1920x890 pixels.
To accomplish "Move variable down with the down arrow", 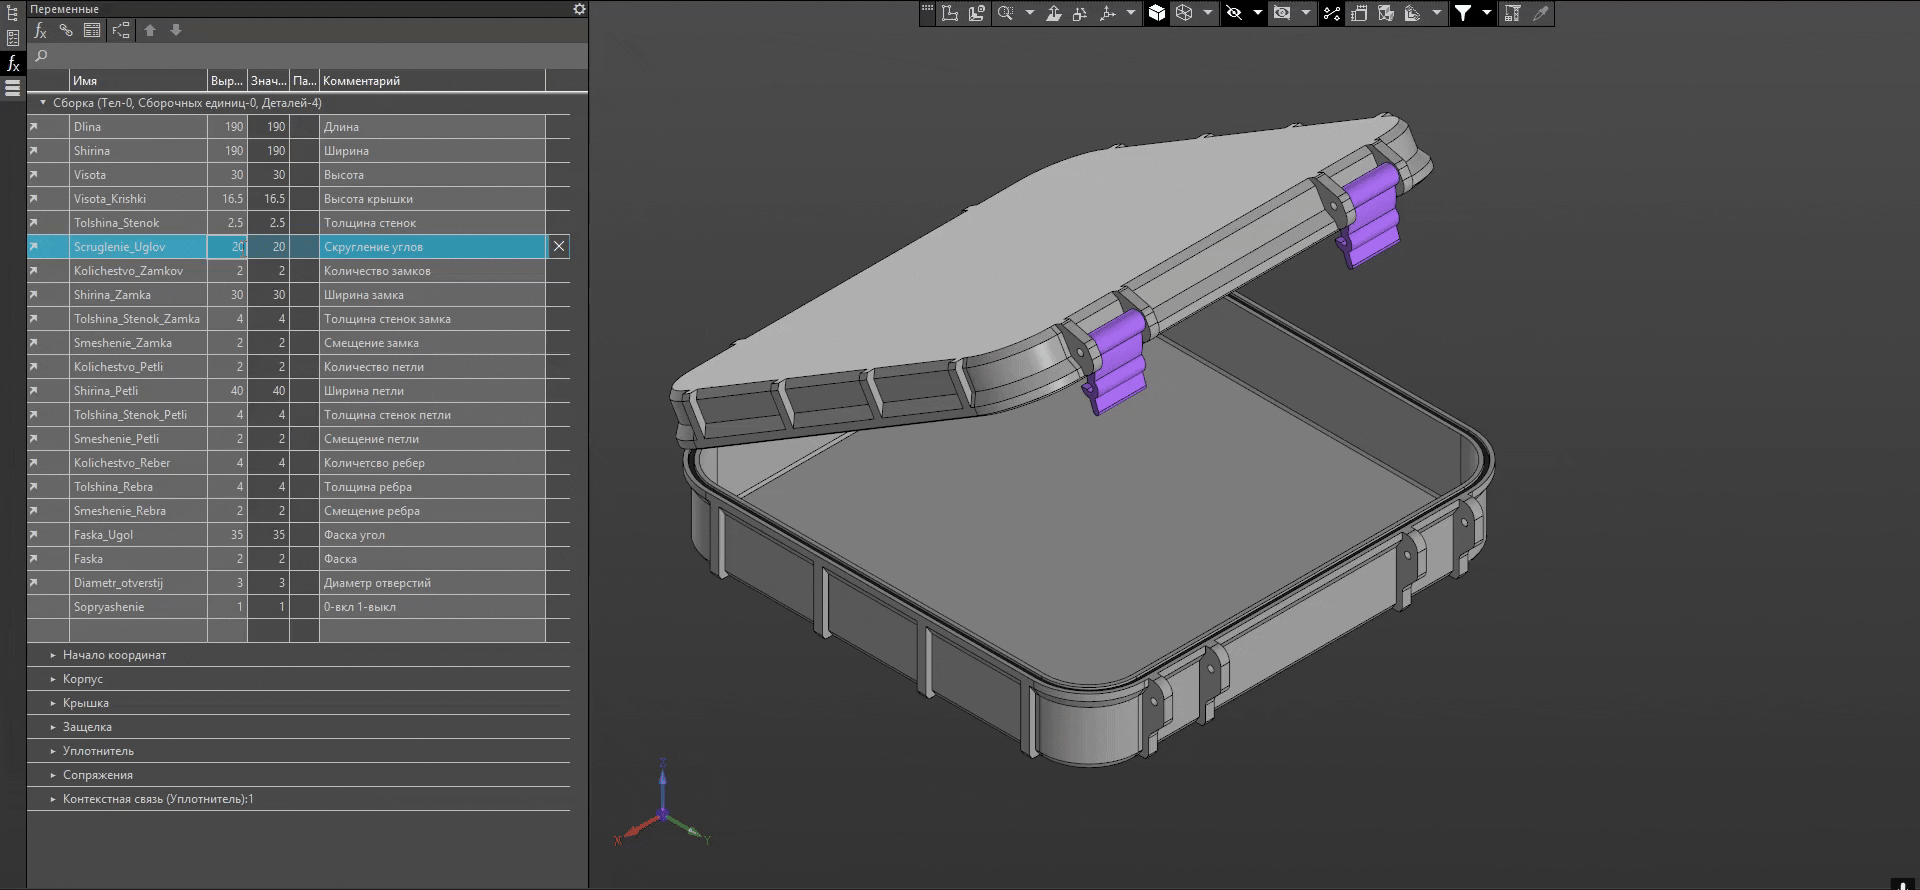I will (x=176, y=30).
